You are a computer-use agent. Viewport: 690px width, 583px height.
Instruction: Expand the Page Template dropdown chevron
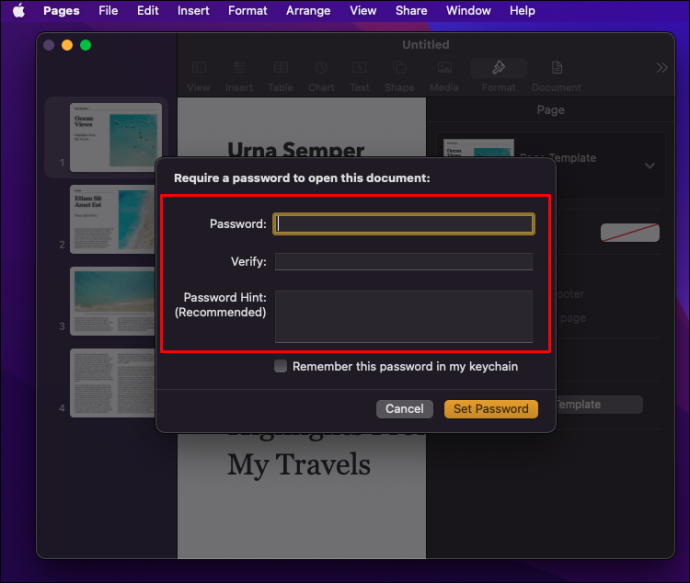point(650,165)
